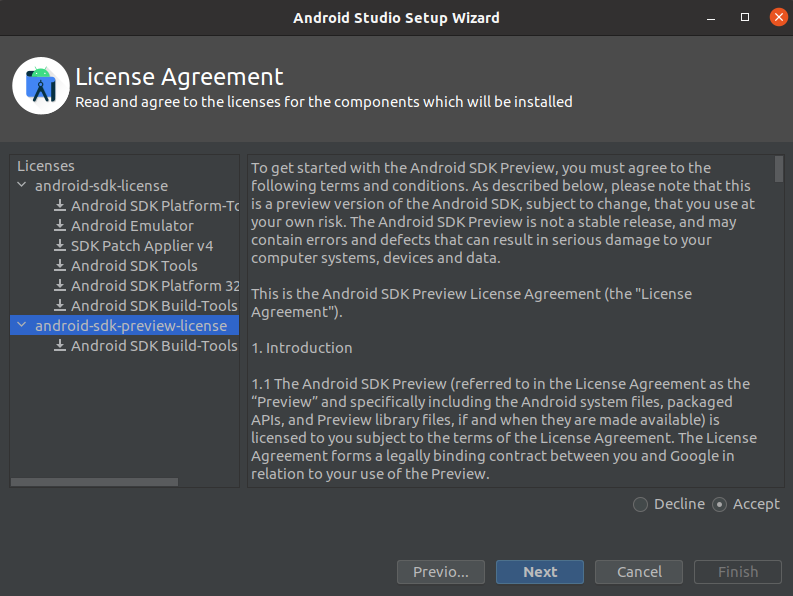Screen dimensions: 793x596
Task: Click download icon of Build-Tools under android-sdk-license
Action: click(60, 305)
